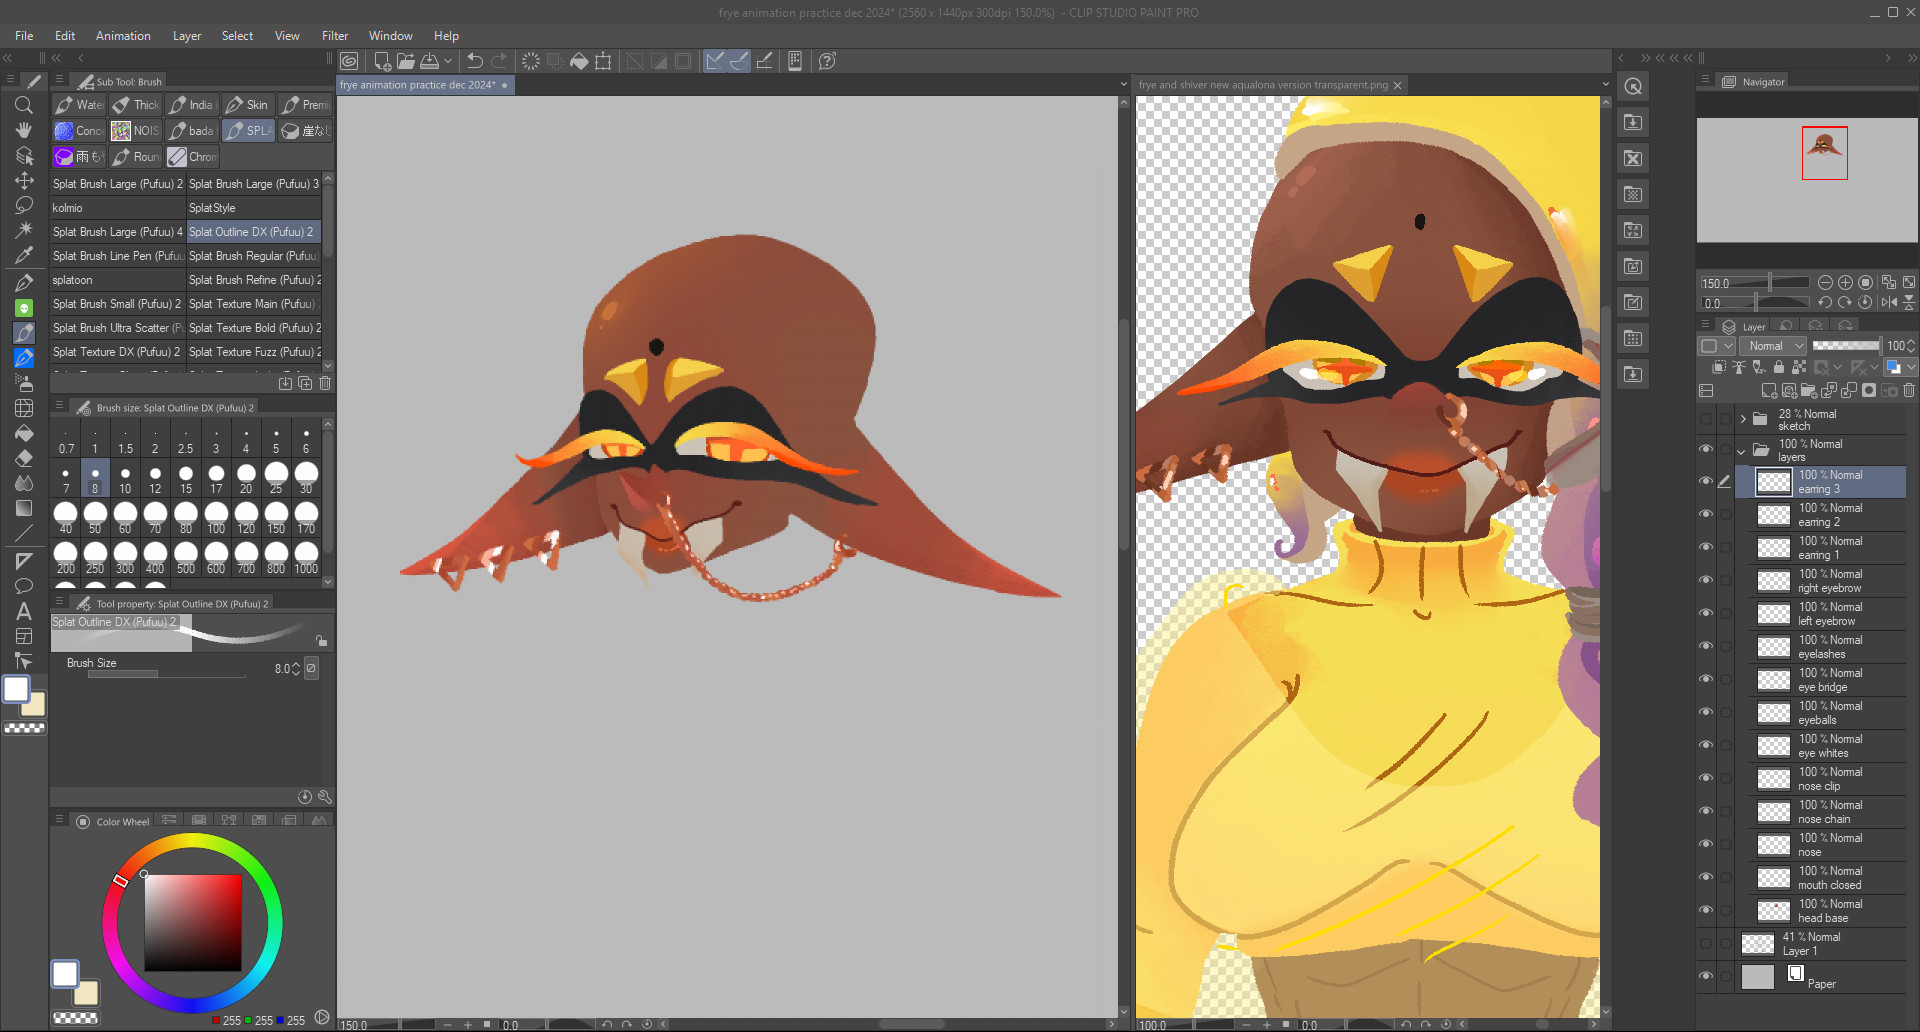1920x1032 pixels.
Task: Choose Splat Brush Regular (Pufuu) sub tool
Action: tap(254, 256)
